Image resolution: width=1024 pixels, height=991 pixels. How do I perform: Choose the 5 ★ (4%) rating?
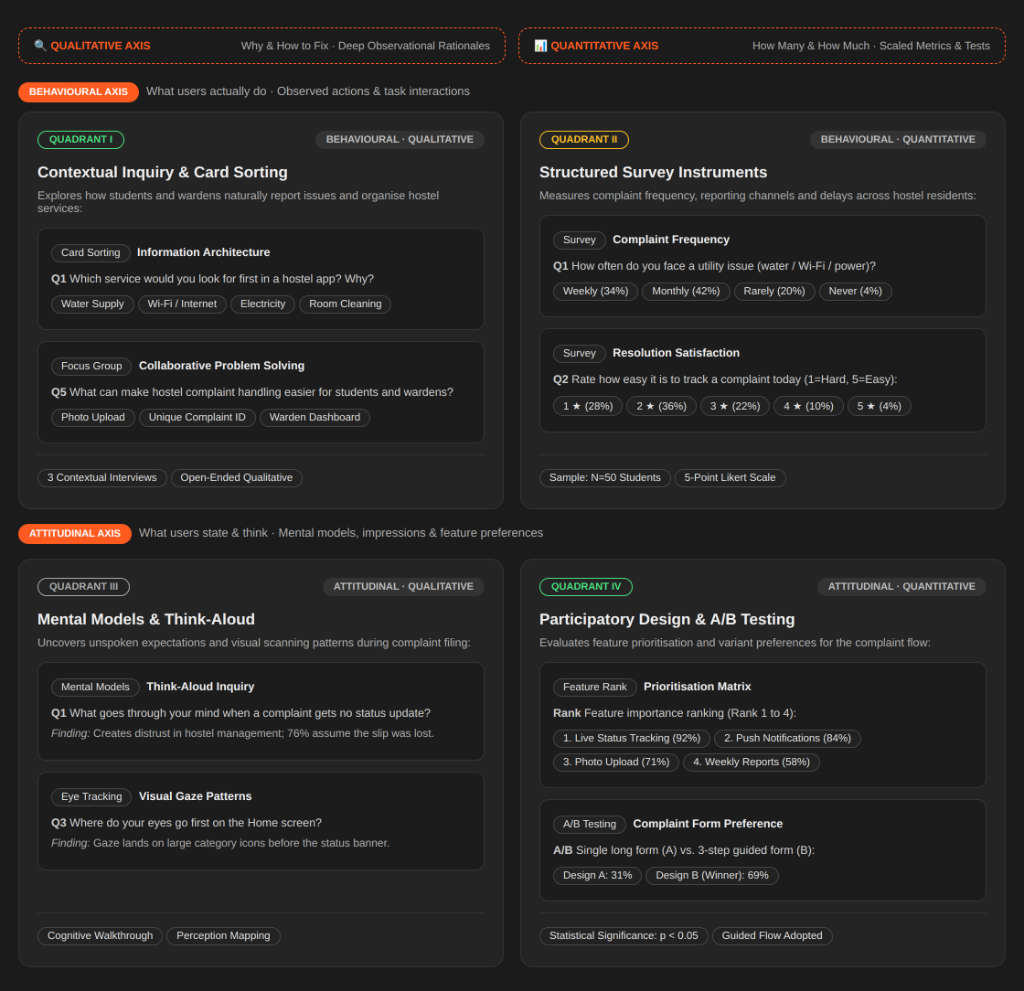tap(879, 406)
